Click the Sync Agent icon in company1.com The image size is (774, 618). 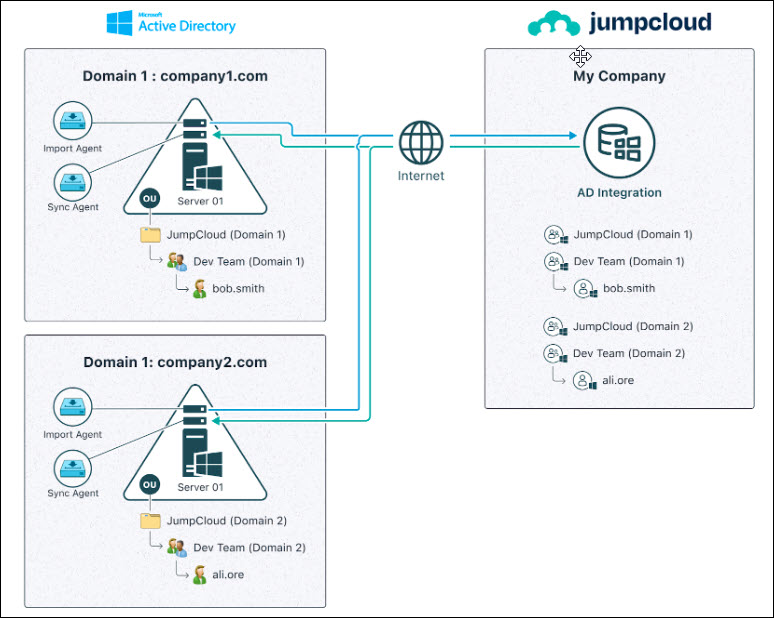(72, 183)
